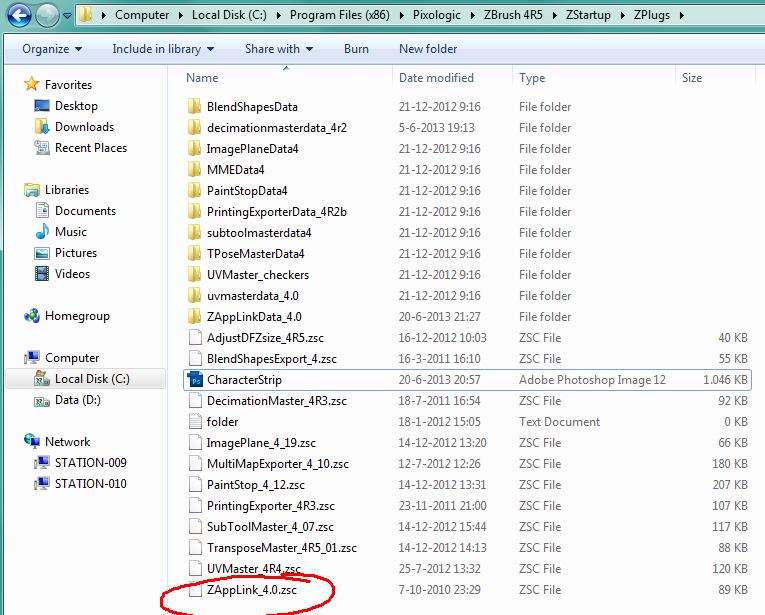Click the Forward navigation arrow button
Image resolution: width=765 pixels, height=615 pixels.
[x=47, y=16]
